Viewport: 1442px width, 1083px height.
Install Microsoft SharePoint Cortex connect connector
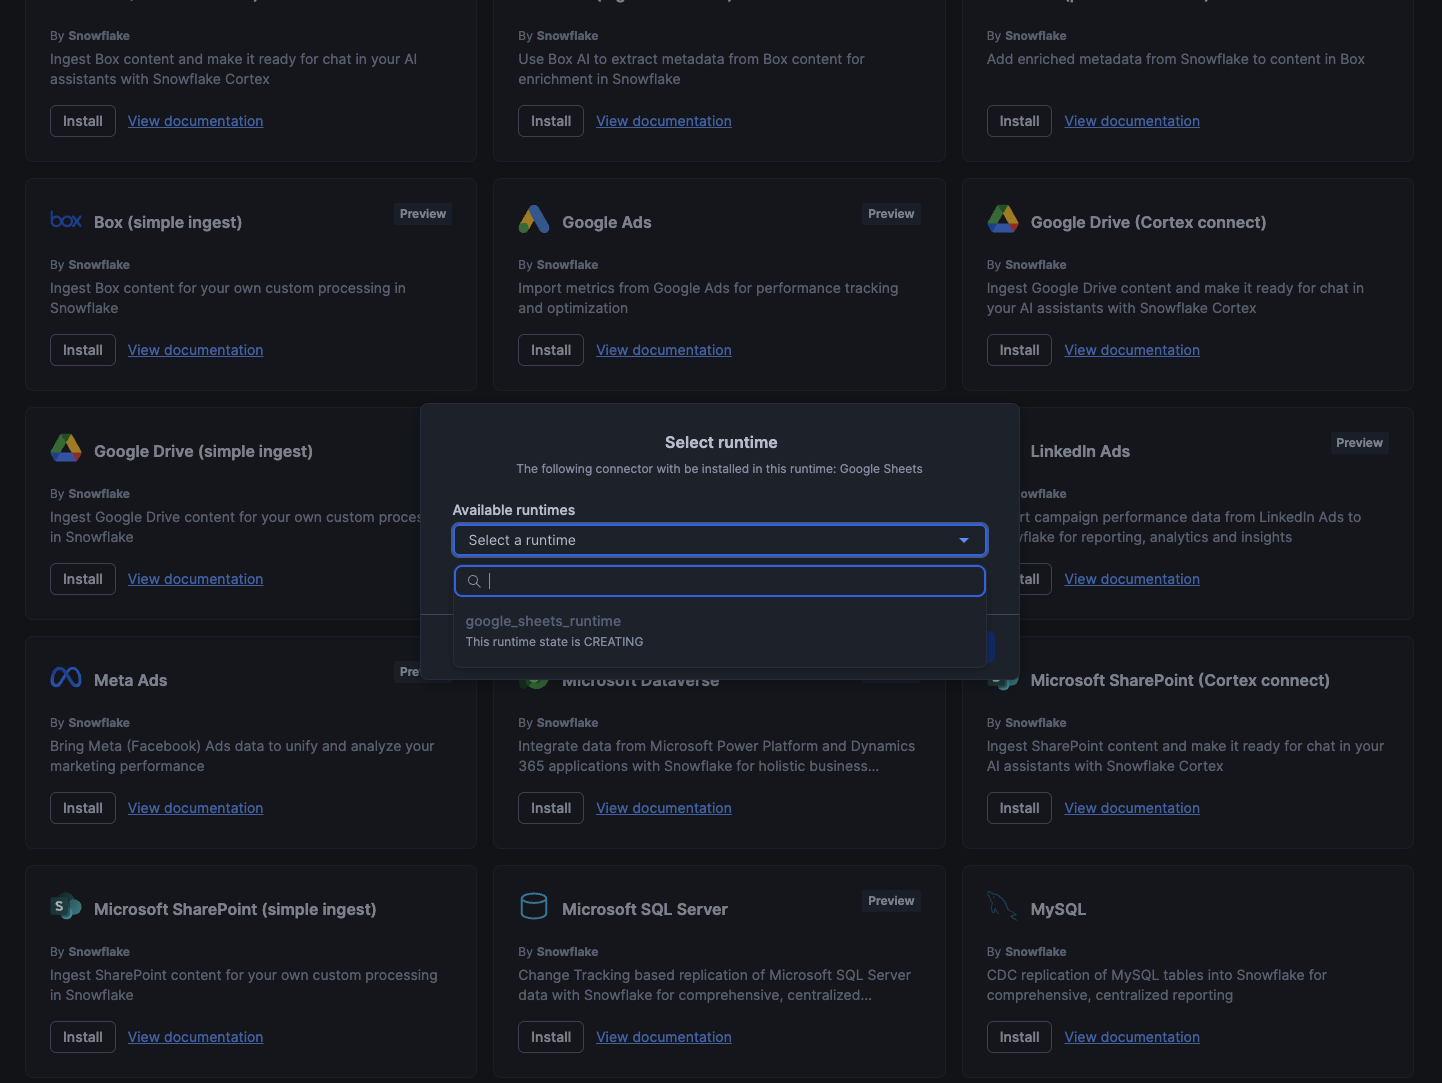pos(1019,808)
